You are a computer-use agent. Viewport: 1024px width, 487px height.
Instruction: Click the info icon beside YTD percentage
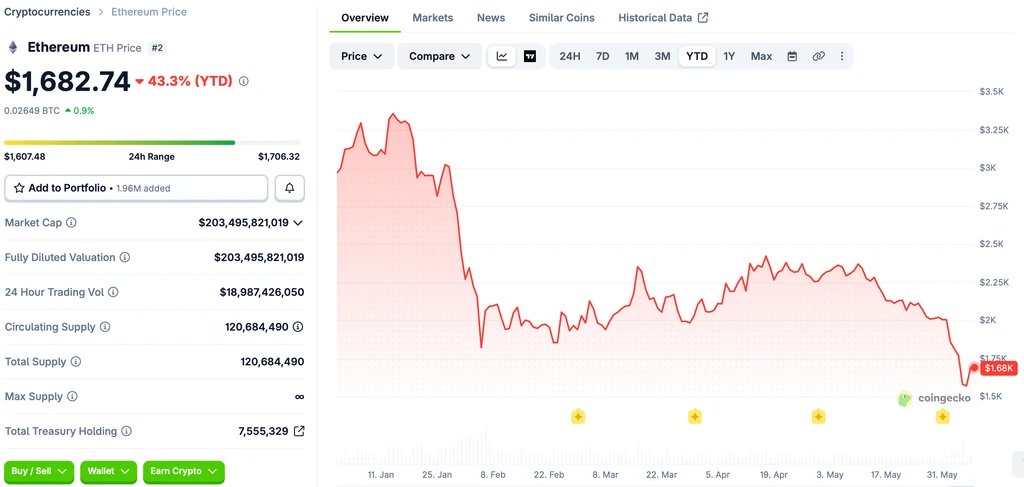point(244,82)
